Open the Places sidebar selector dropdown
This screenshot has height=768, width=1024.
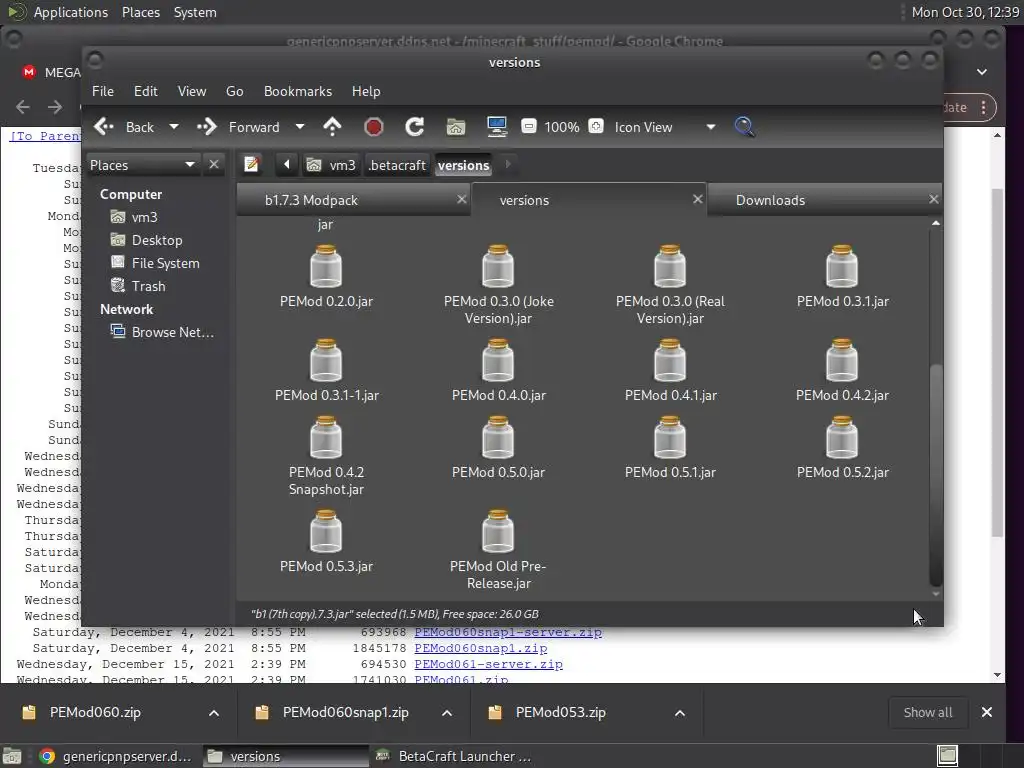142,165
